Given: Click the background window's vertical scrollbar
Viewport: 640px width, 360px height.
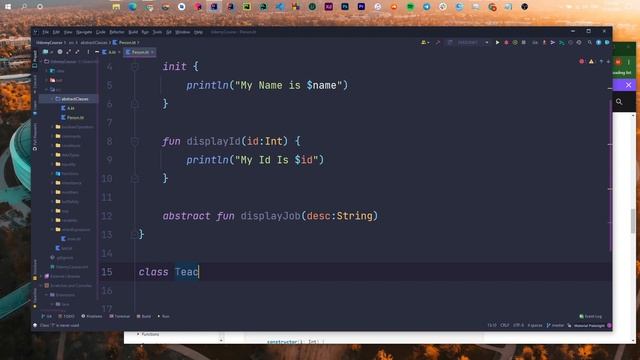Looking at the screenshot, I should [x=633, y=222].
